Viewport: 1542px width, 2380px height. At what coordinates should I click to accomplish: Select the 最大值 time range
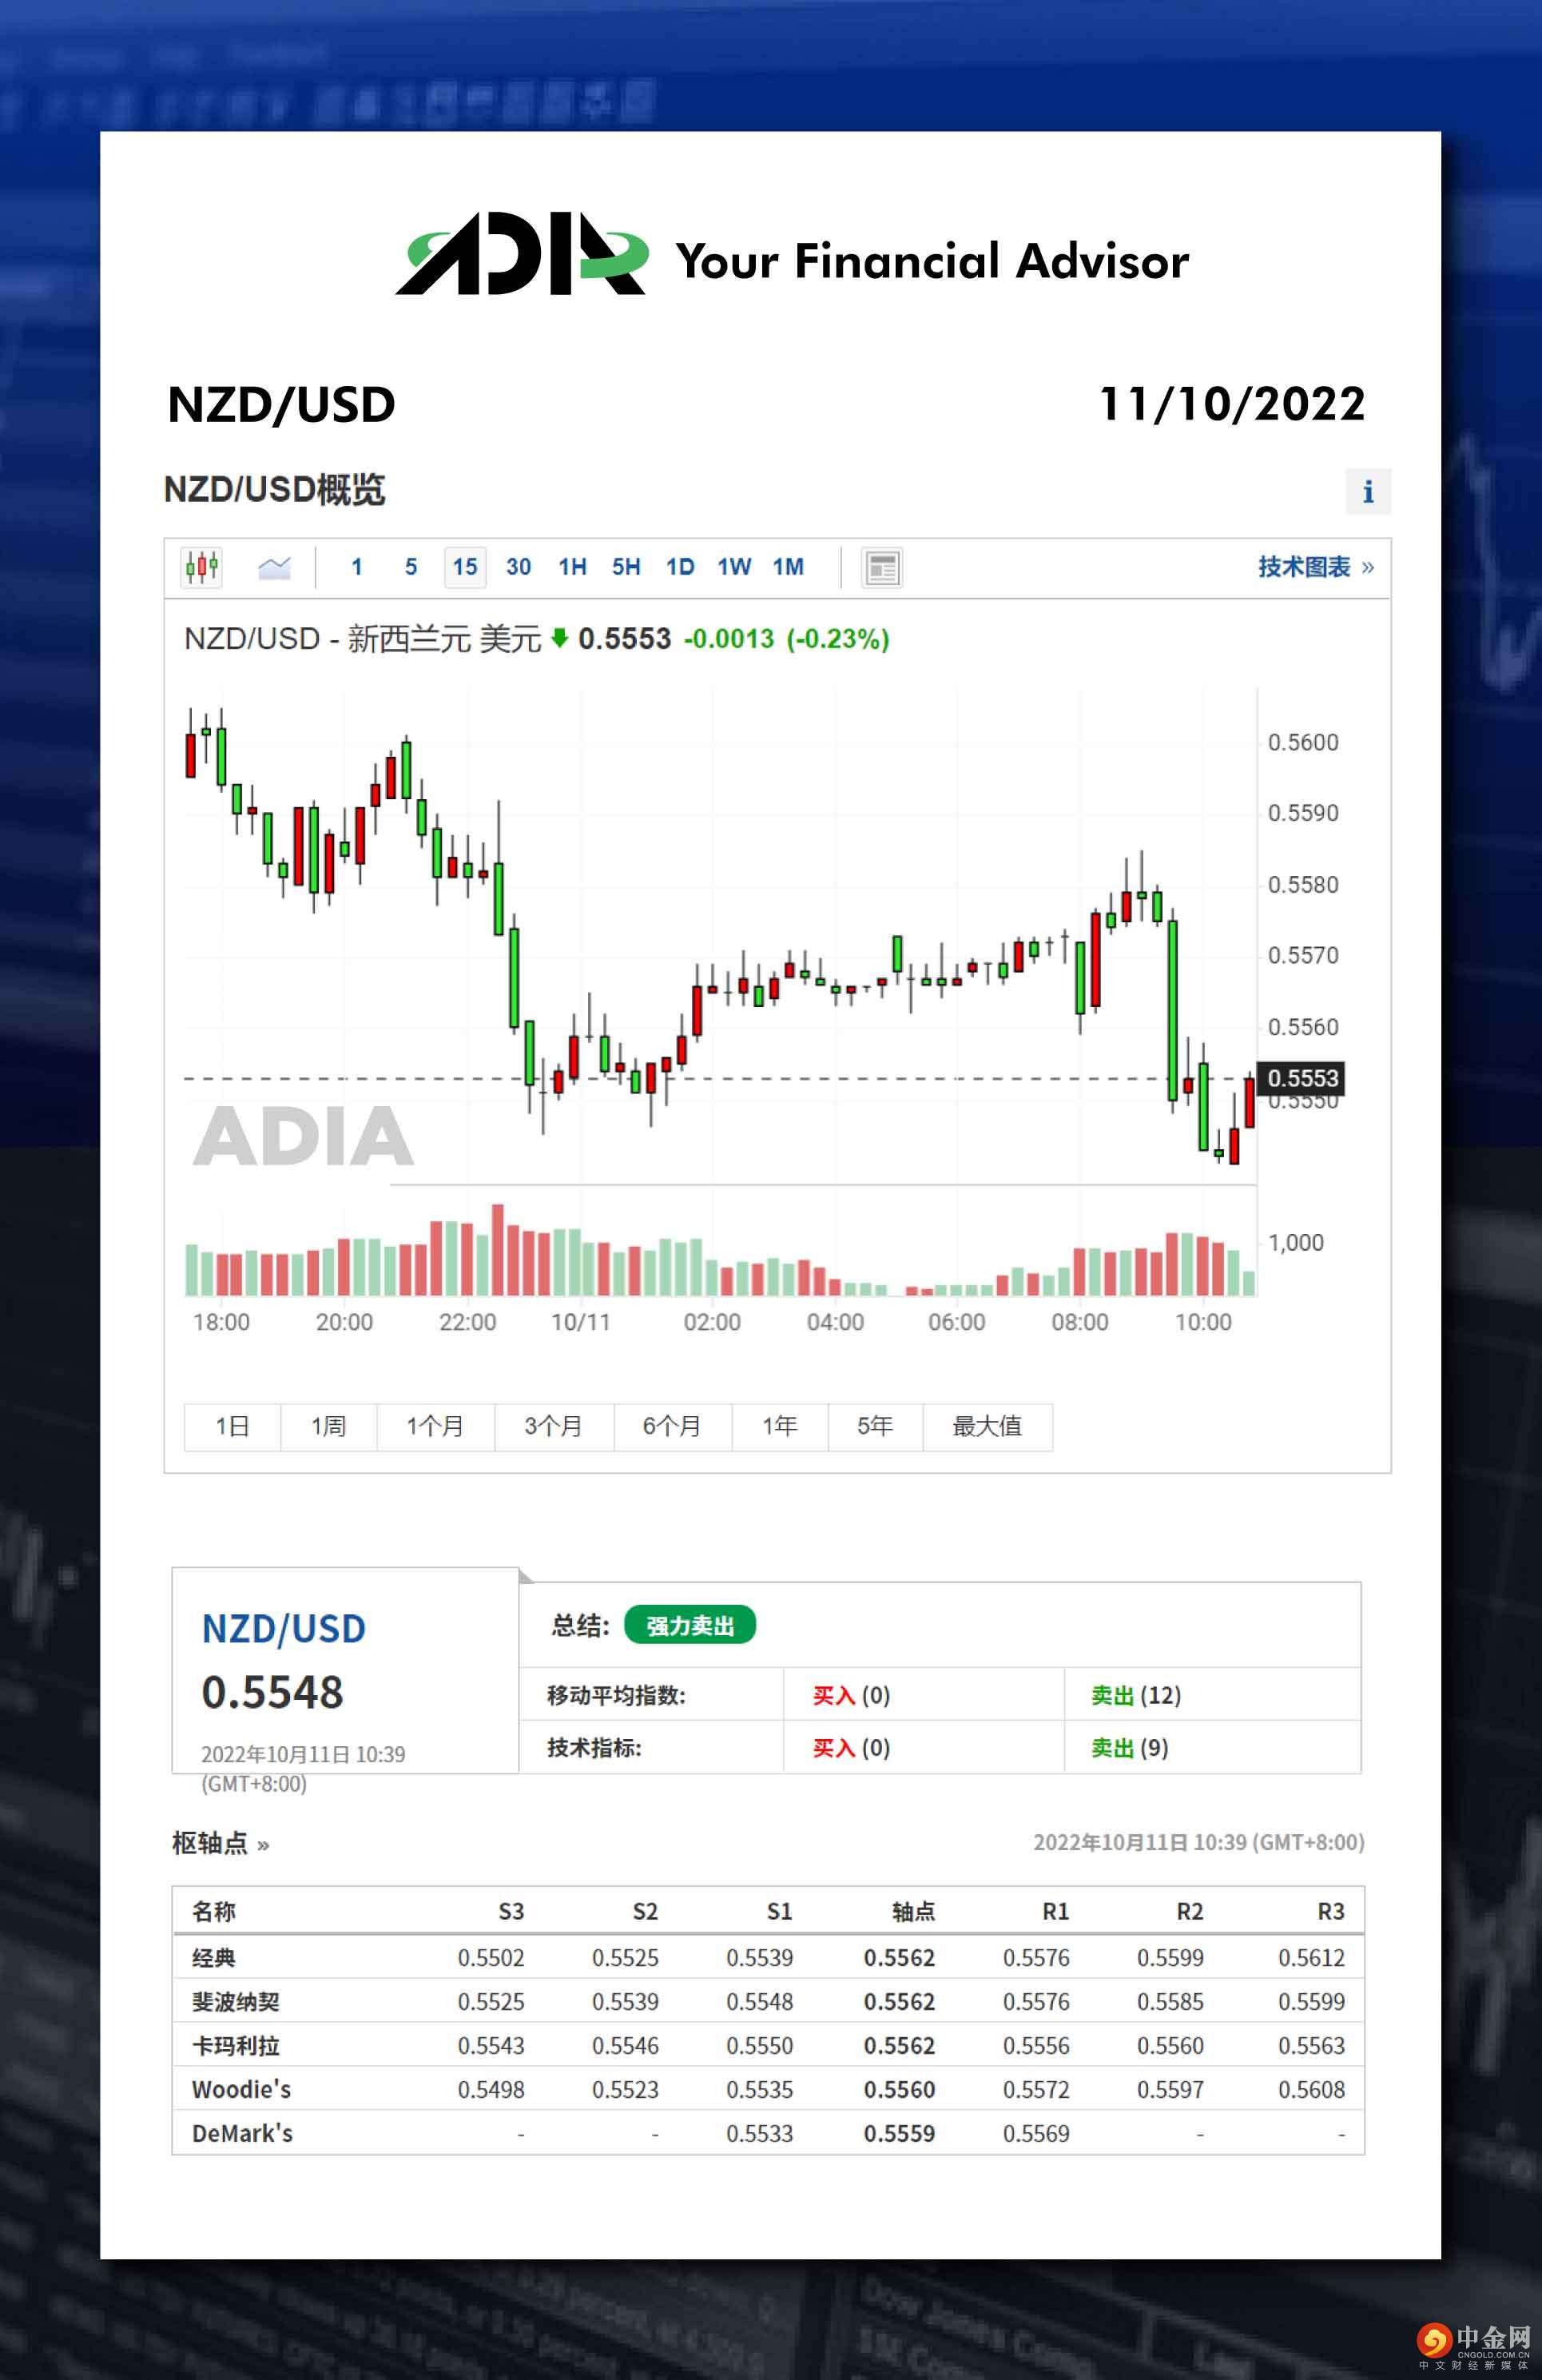click(986, 1425)
